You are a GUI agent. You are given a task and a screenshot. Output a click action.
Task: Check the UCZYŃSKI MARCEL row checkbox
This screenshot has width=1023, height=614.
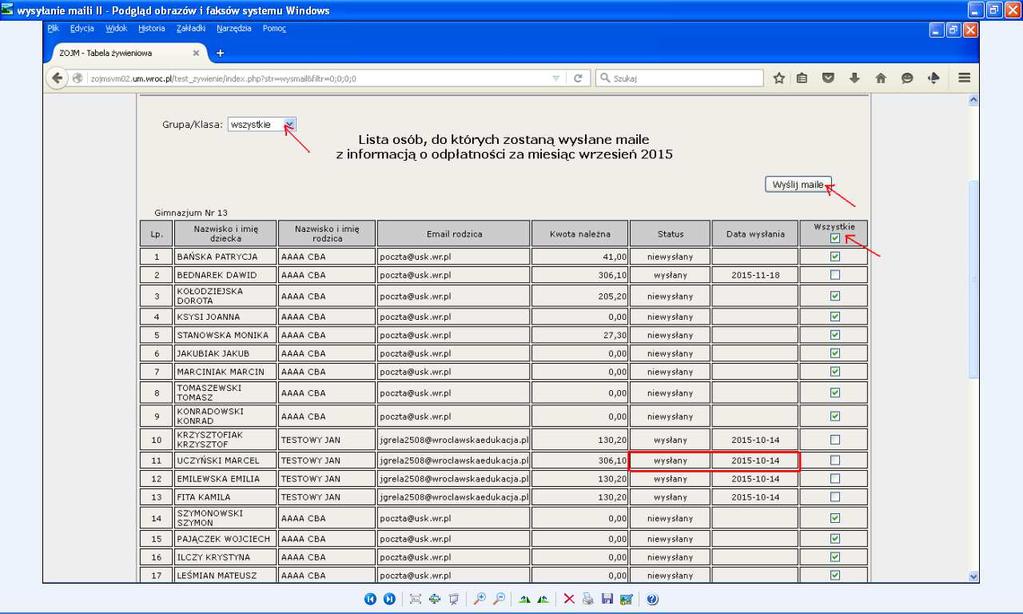(x=834, y=460)
